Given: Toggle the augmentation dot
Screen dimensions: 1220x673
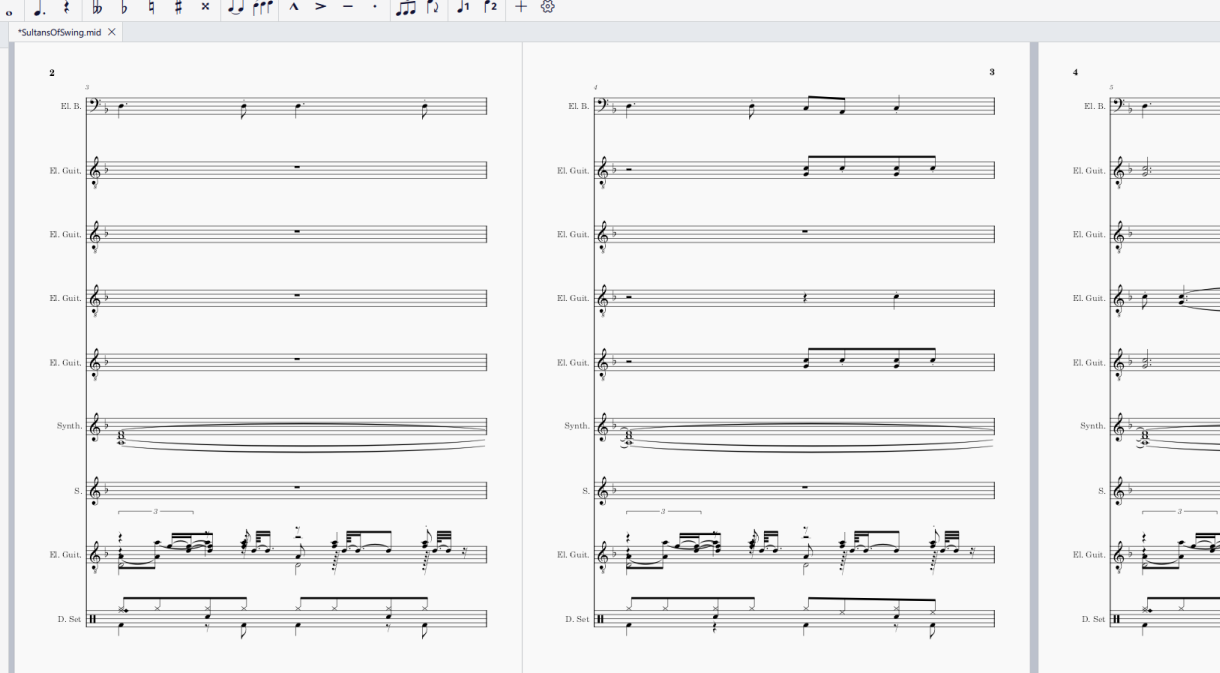Looking at the screenshot, I should click(x=39, y=7).
